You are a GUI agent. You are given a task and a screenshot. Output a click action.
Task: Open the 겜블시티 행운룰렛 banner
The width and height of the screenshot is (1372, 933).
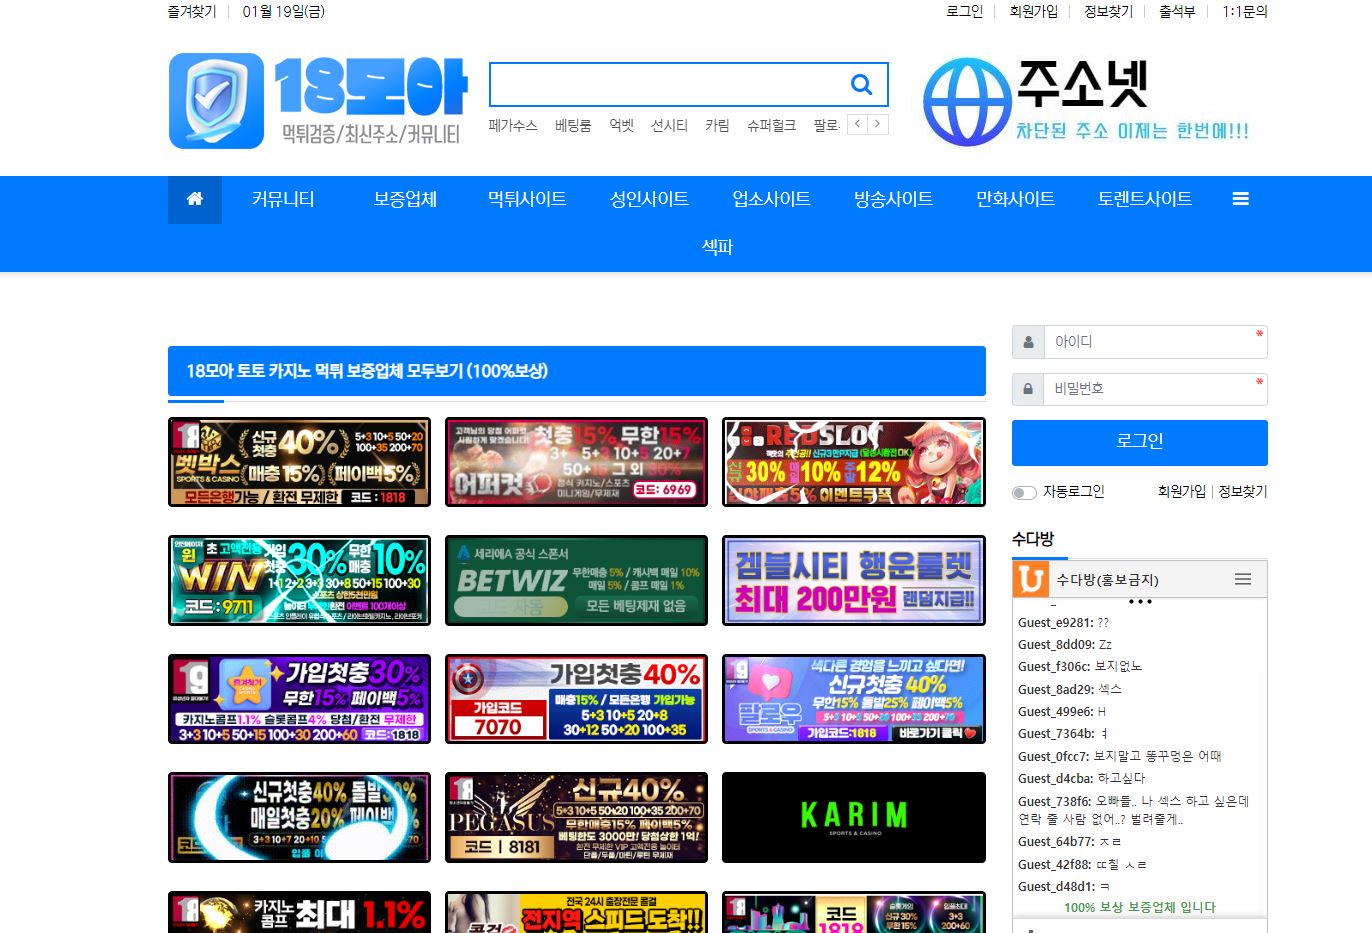coord(854,580)
